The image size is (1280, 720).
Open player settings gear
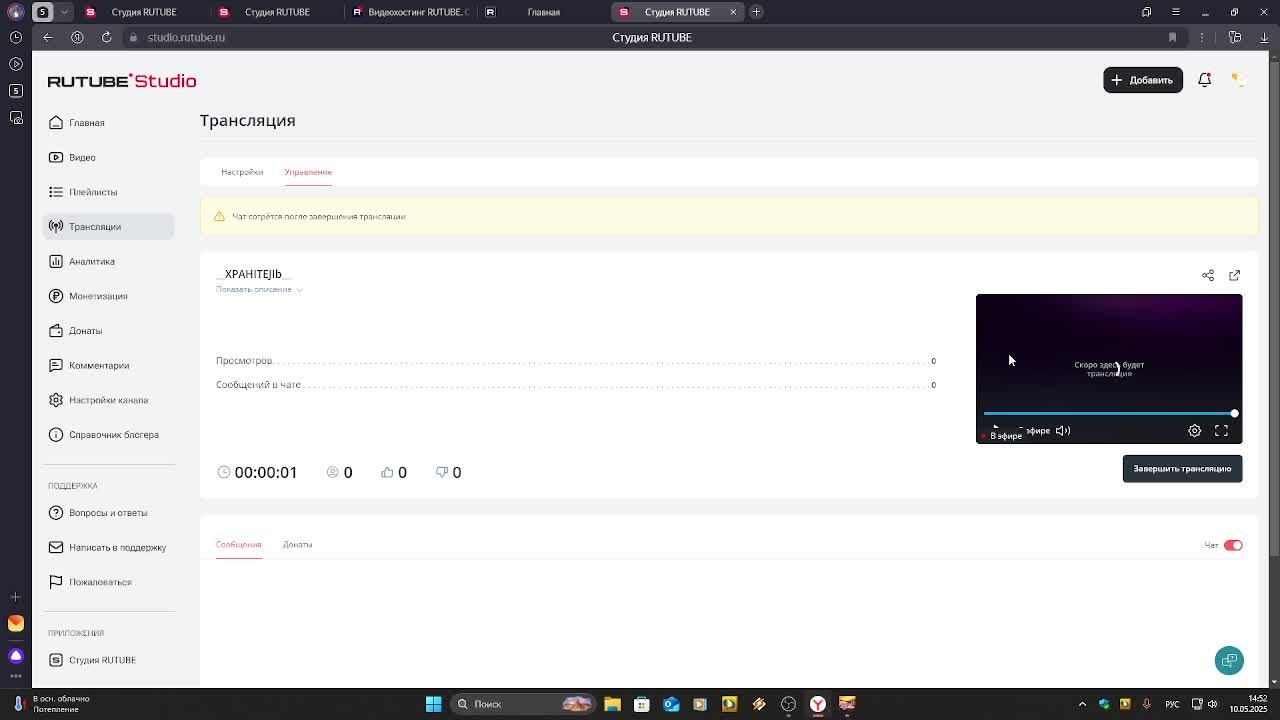point(1195,431)
